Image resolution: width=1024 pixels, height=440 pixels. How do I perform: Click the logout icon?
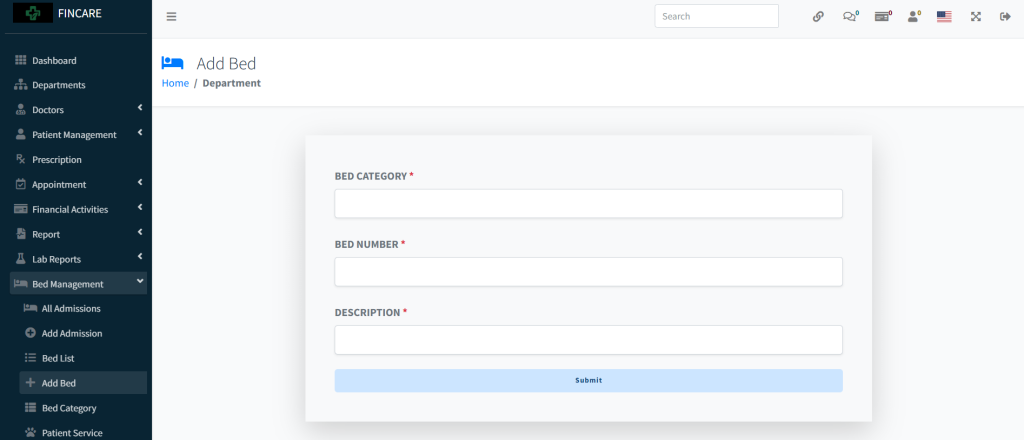coord(1005,17)
